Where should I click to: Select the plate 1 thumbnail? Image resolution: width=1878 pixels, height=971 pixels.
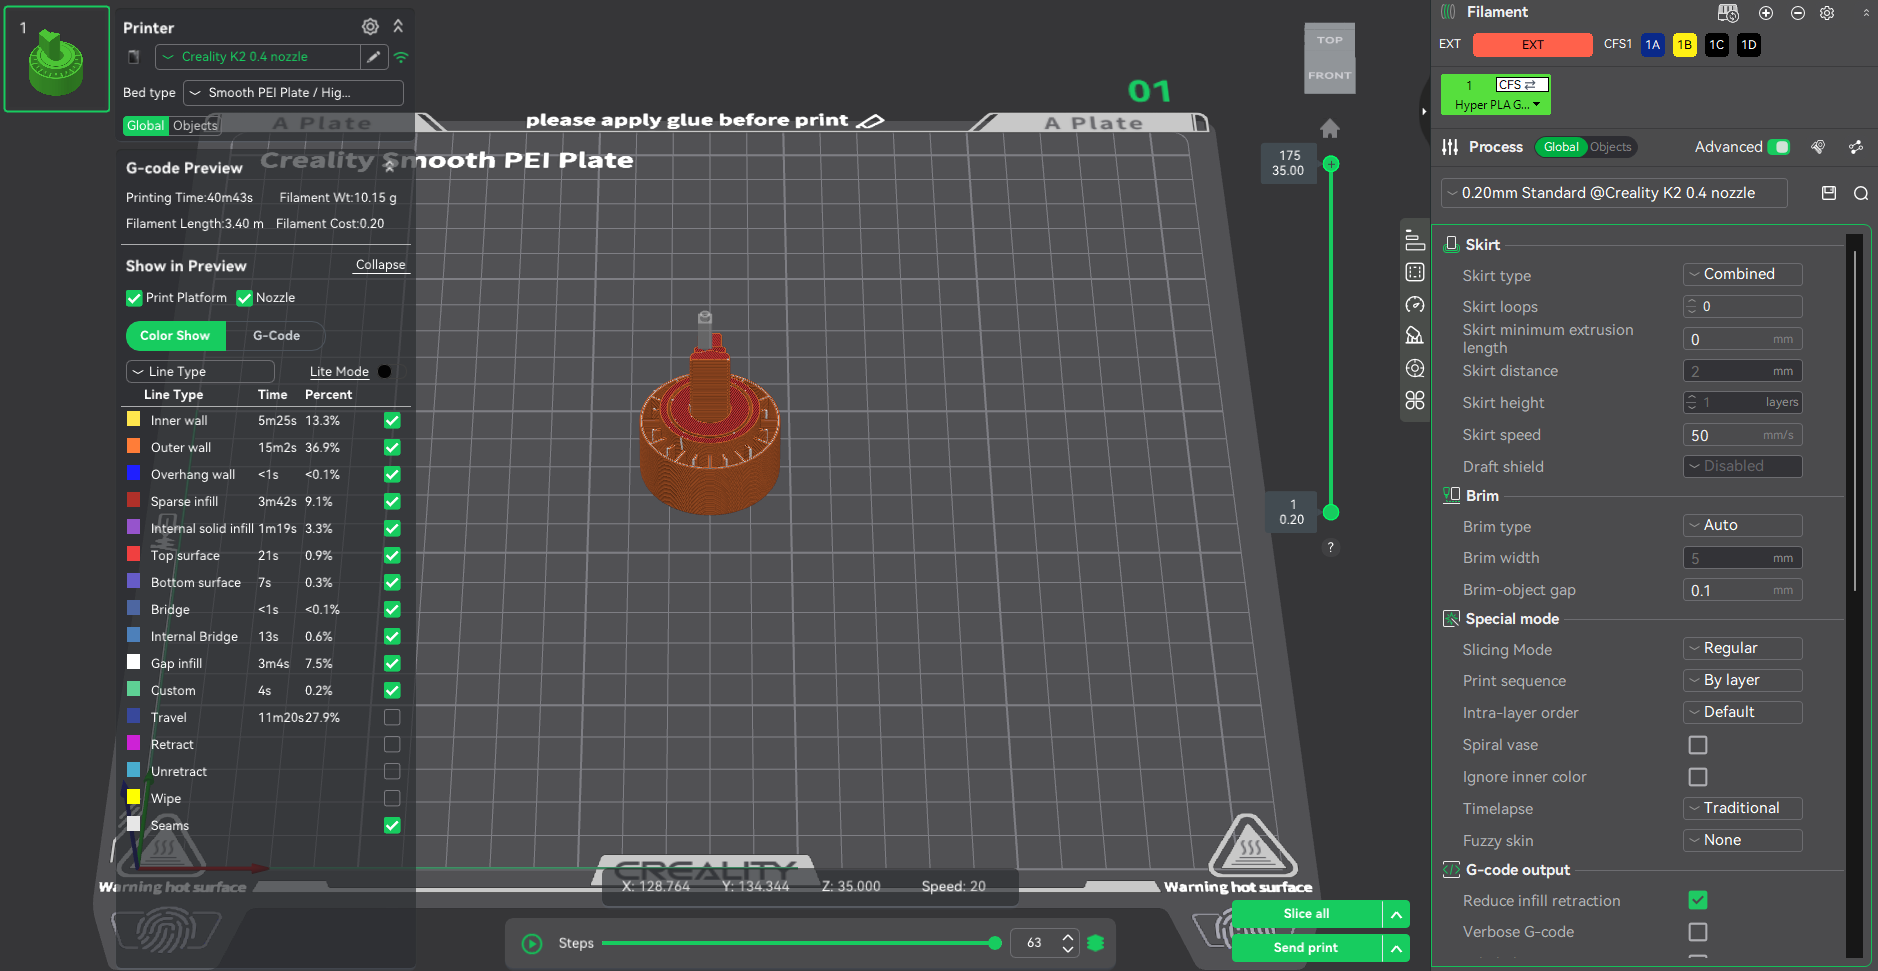click(57, 59)
